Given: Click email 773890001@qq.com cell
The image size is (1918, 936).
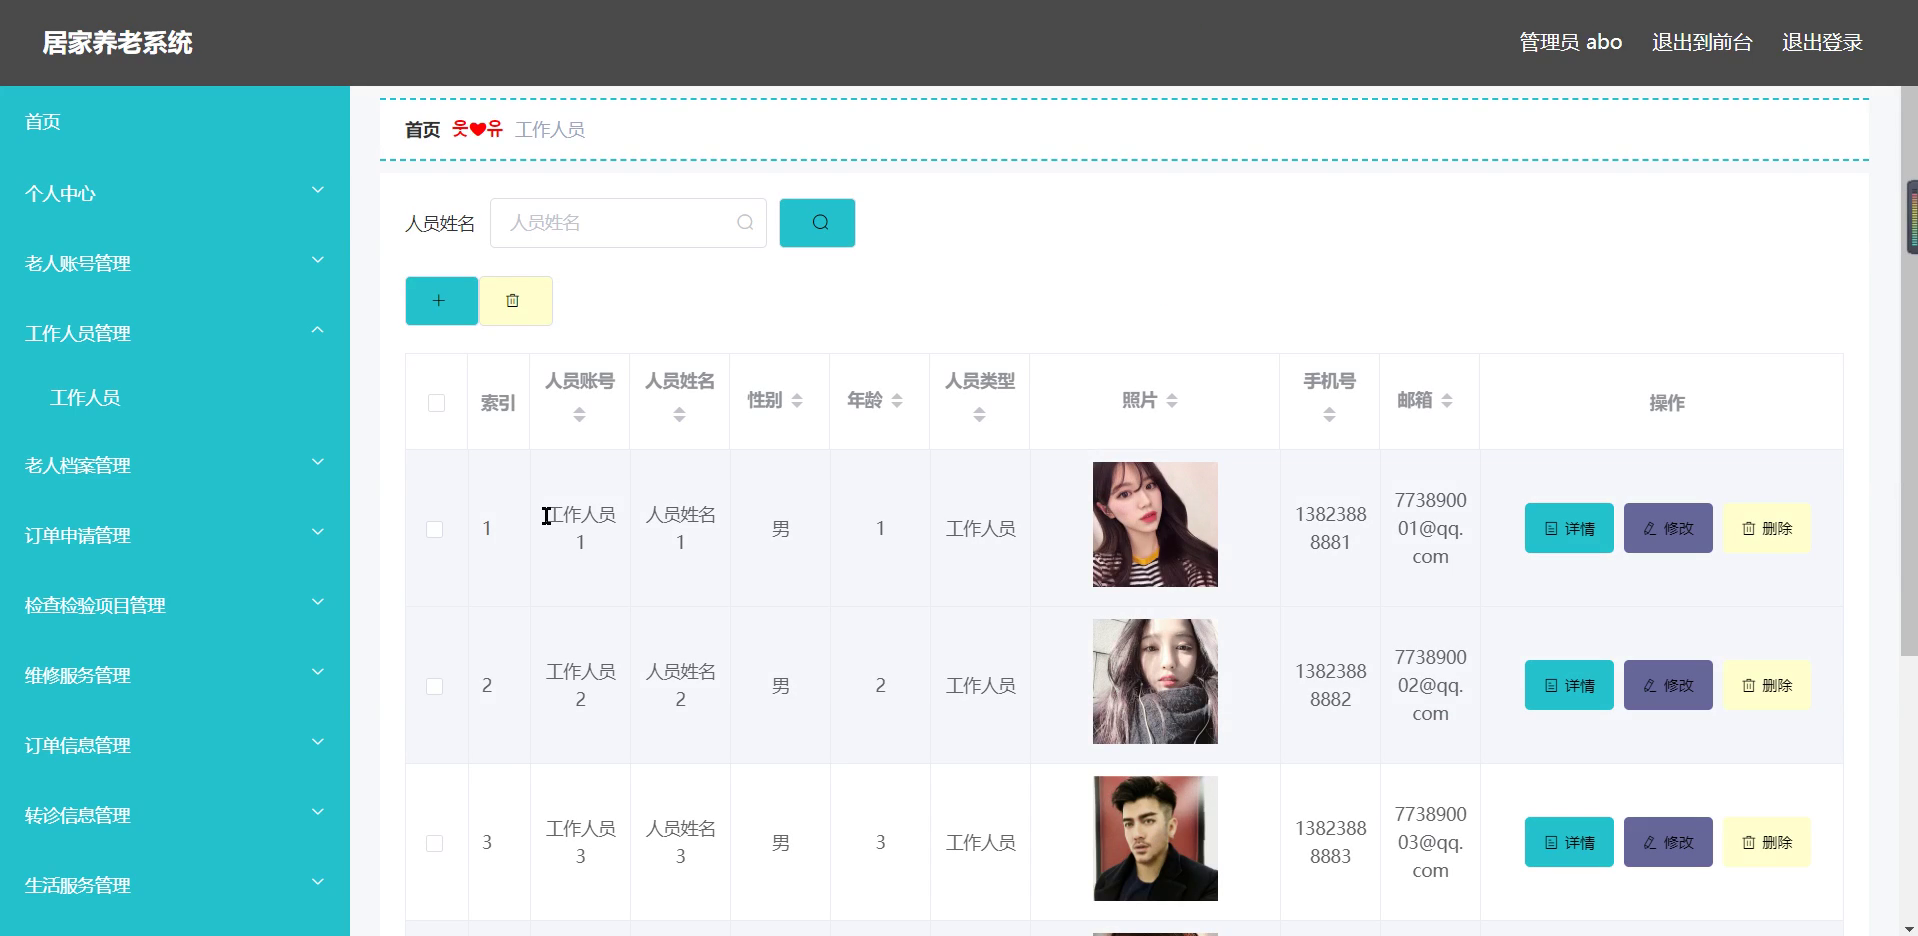Looking at the screenshot, I should tap(1430, 528).
